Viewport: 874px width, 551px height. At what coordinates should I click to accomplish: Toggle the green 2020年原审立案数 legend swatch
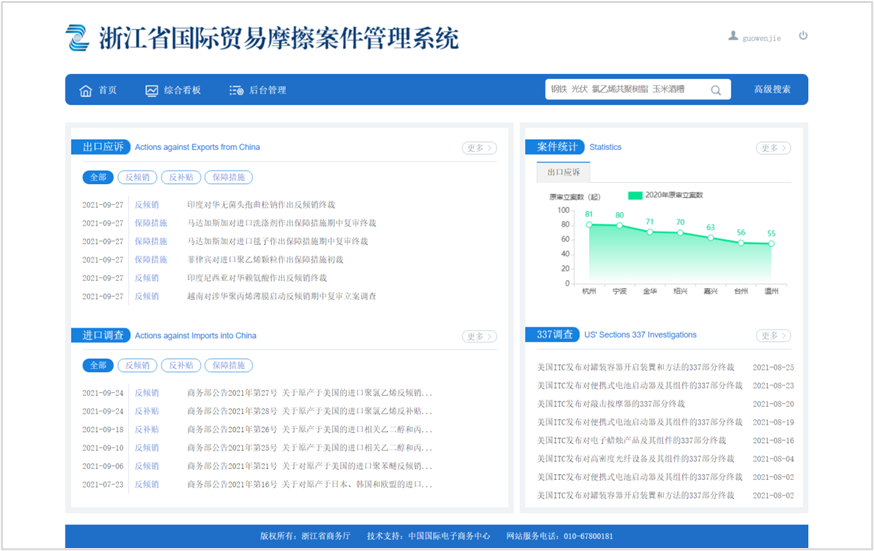point(634,195)
